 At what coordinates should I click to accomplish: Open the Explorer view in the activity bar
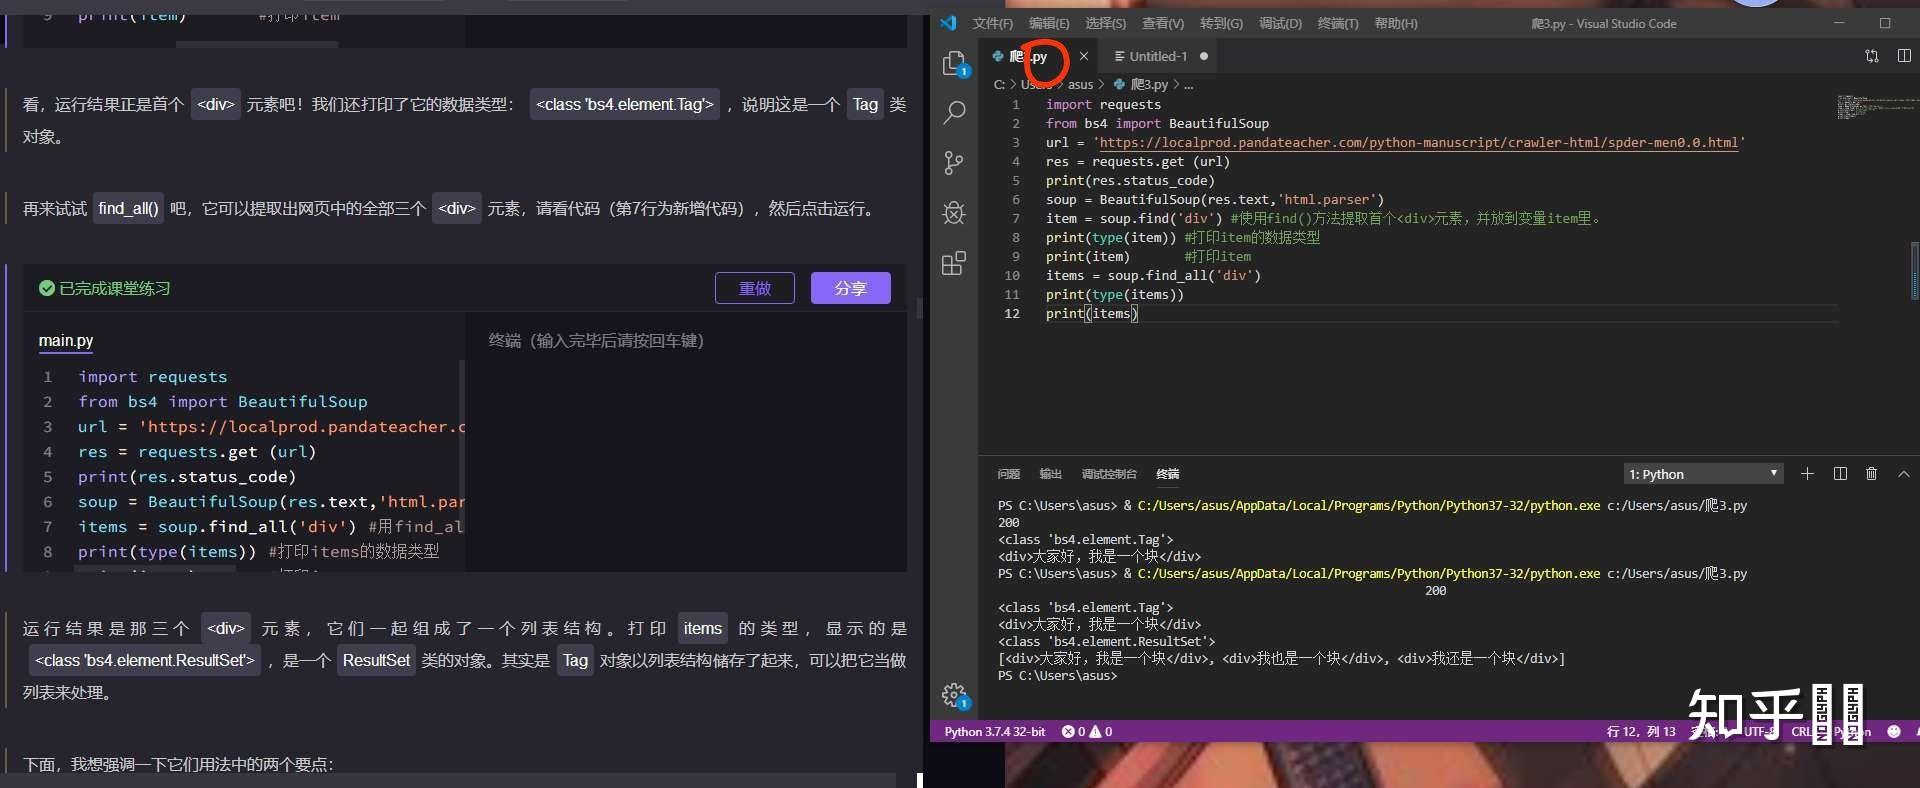[x=954, y=64]
